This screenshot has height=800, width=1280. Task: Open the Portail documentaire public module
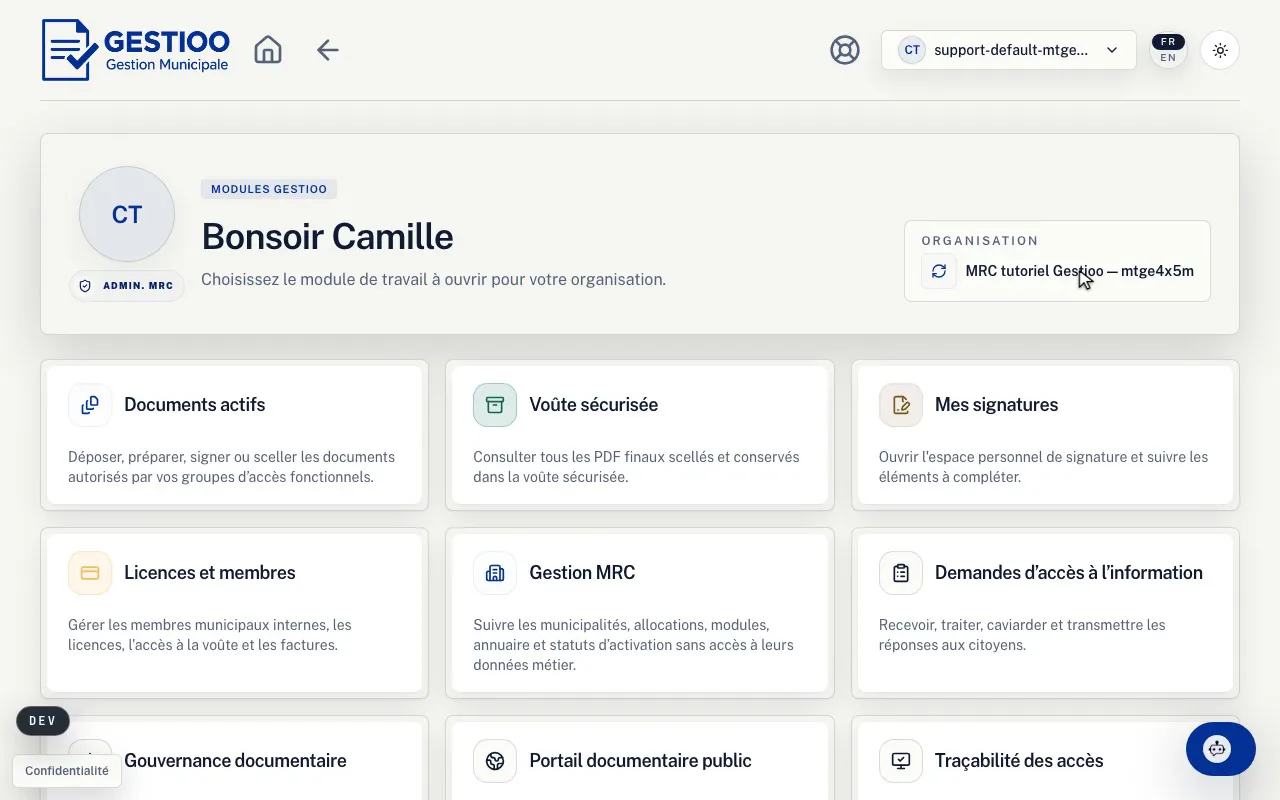pos(640,761)
